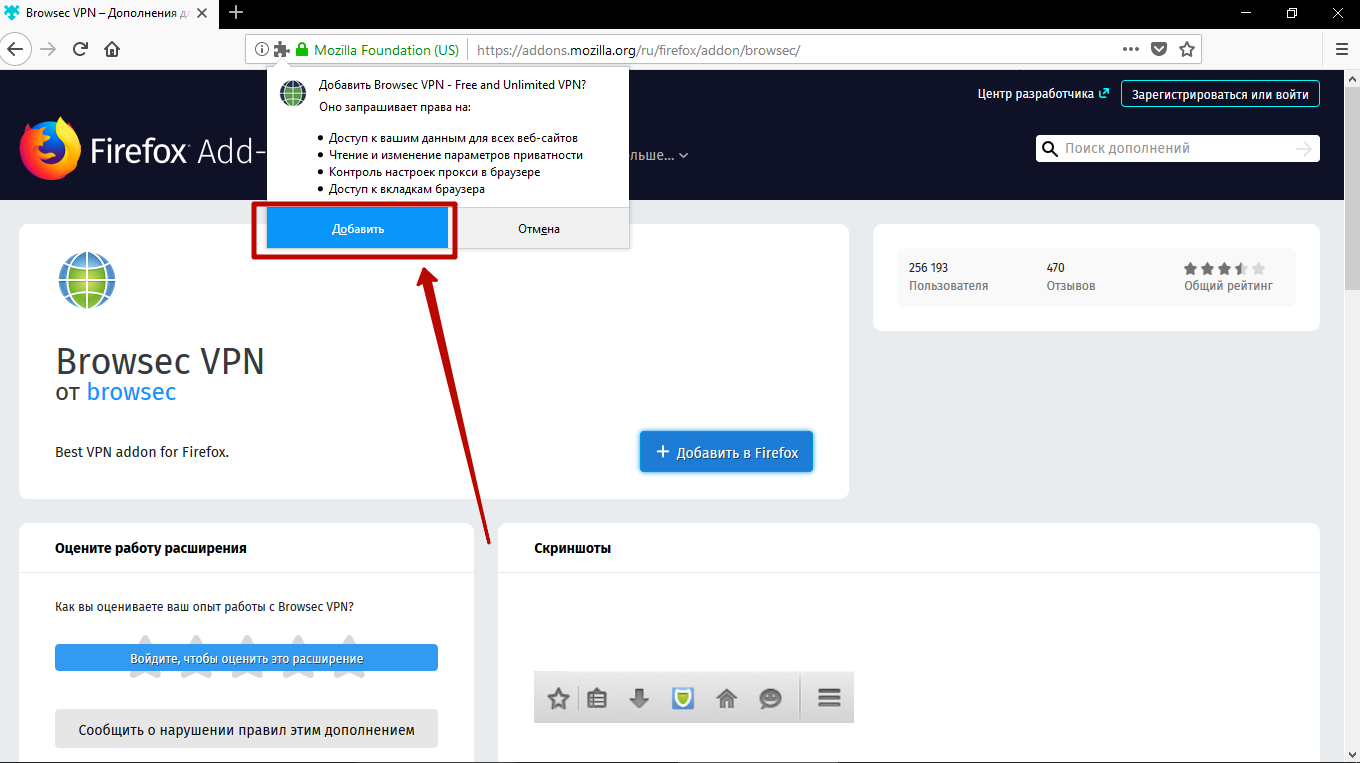Click the download arrow in screenshot preview
Screen dimensions: 1360x763
[x=640, y=698]
